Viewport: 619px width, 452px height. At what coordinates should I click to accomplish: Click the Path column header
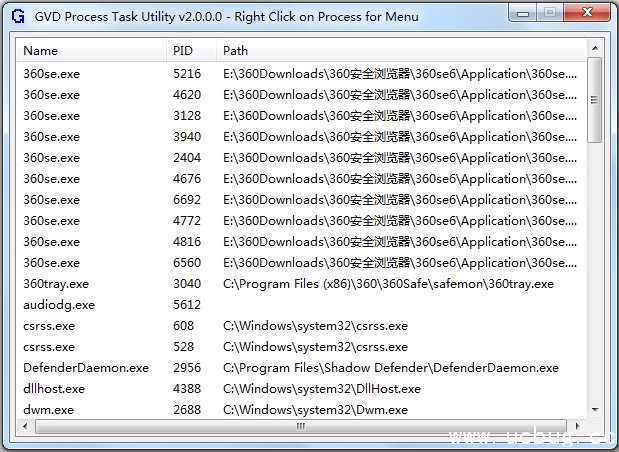pyautogui.click(x=400, y=51)
